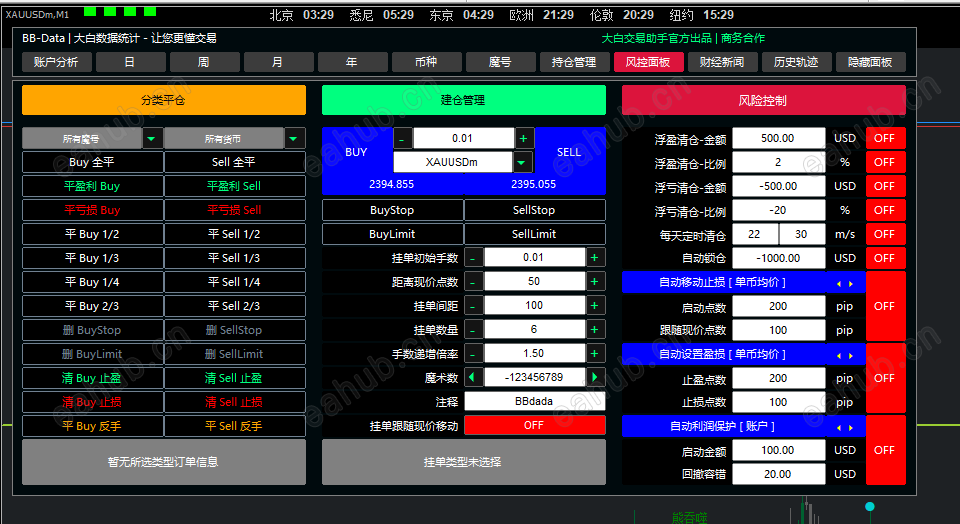Viewport: 960px width, 524px height.
Task: Enable 自动设置盈损 OFF switch
Action: 885,378
